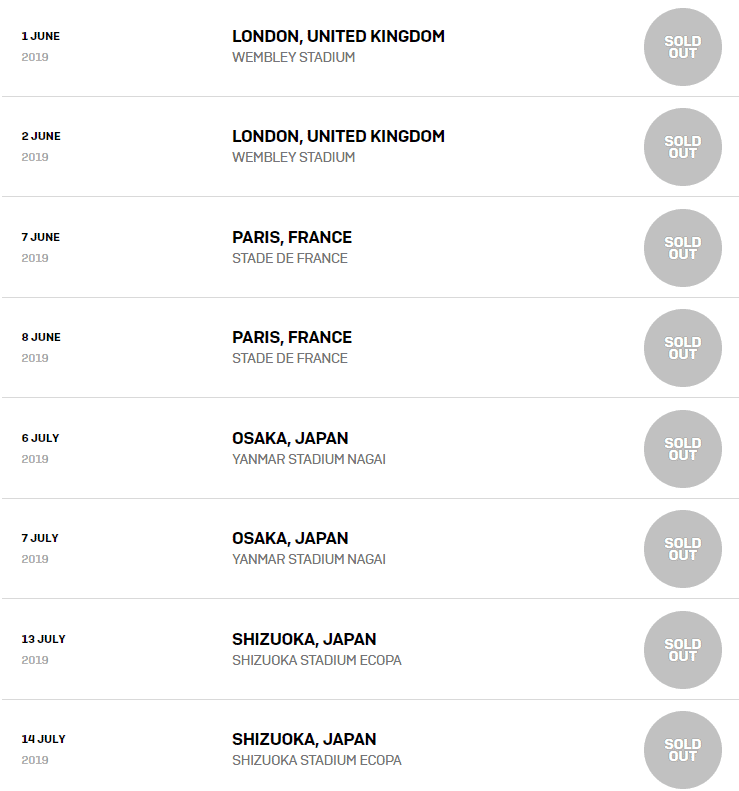Click Shizuoka Stadium Ecopa venue for 14 July
This screenshot has width=739, height=791.
(x=317, y=760)
